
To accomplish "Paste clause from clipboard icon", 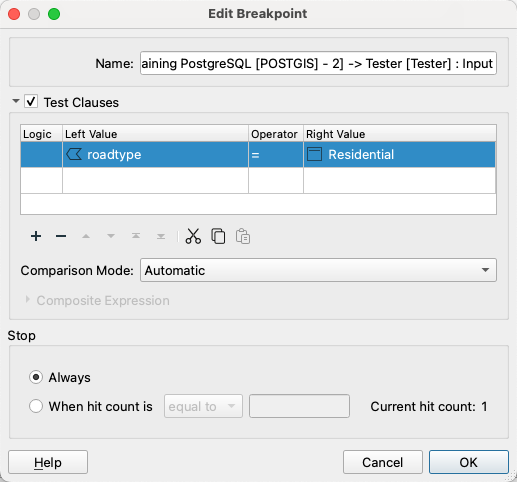I will point(243,236).
